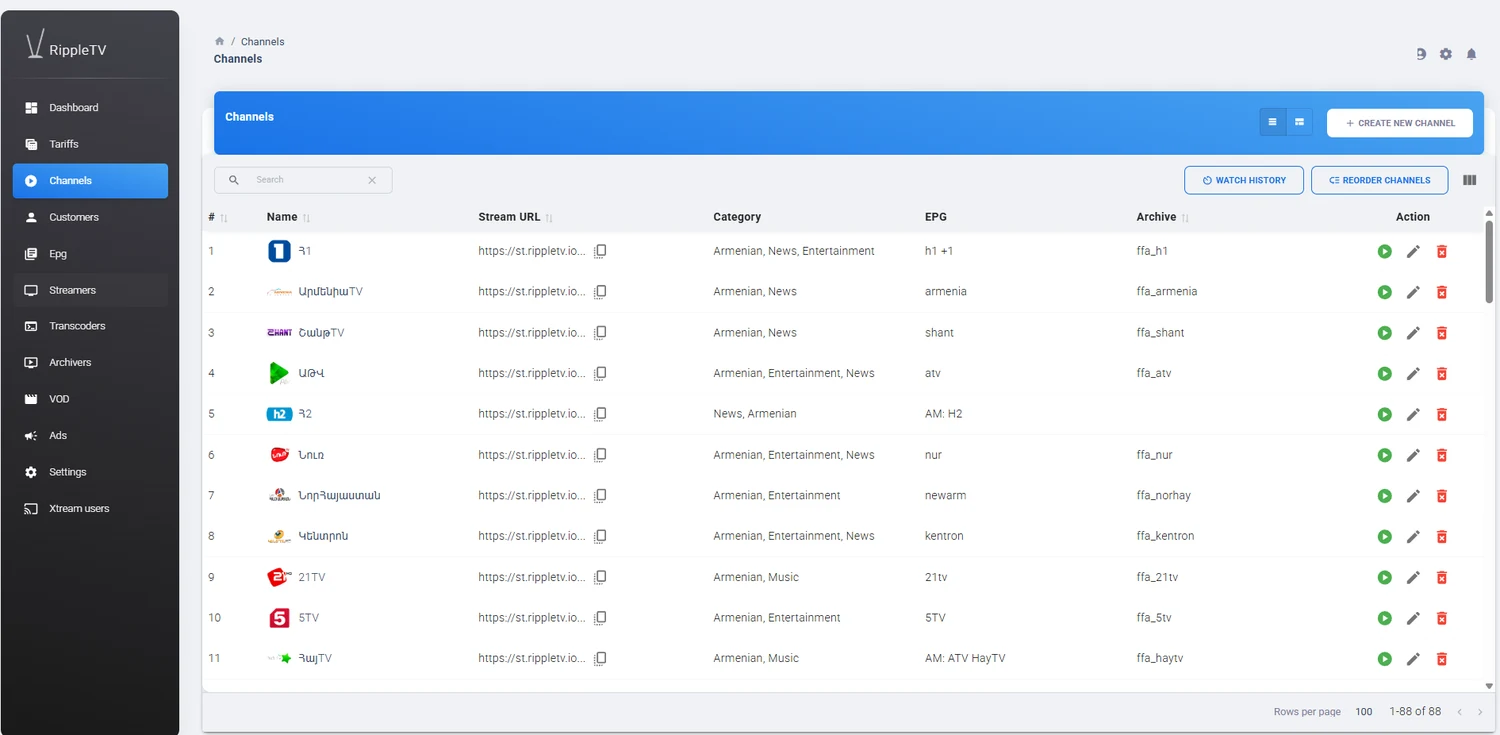
Task: Go to previous page of channels
Action: 1459,712
